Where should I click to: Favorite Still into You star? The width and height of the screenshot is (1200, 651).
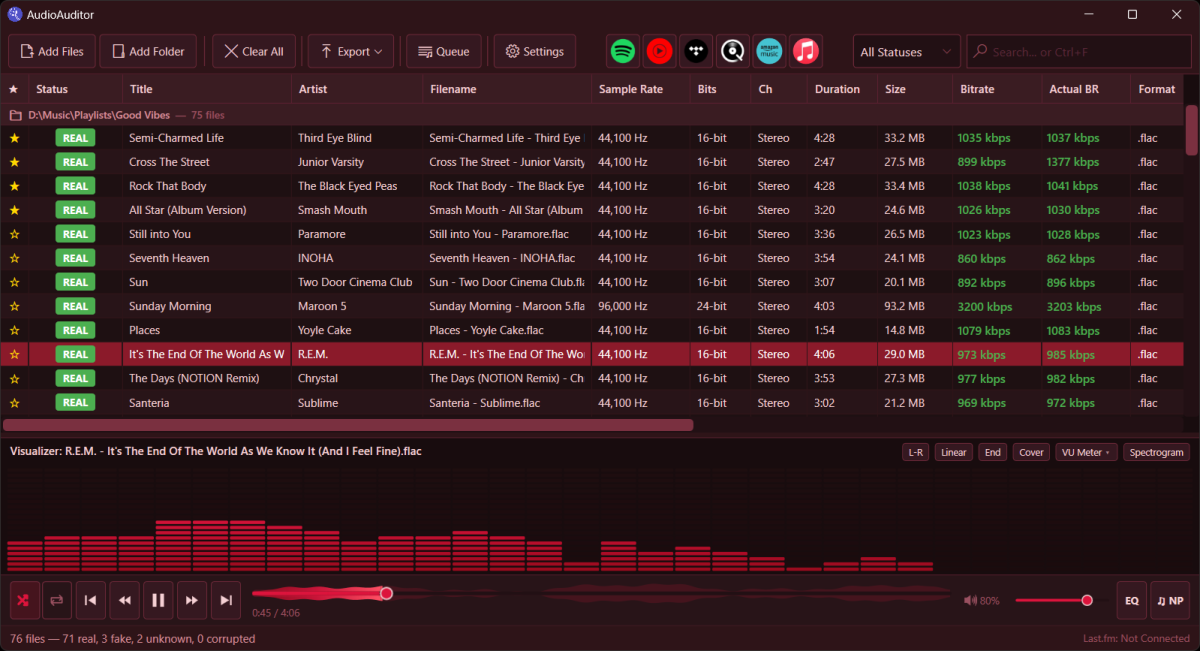[14, 234]
